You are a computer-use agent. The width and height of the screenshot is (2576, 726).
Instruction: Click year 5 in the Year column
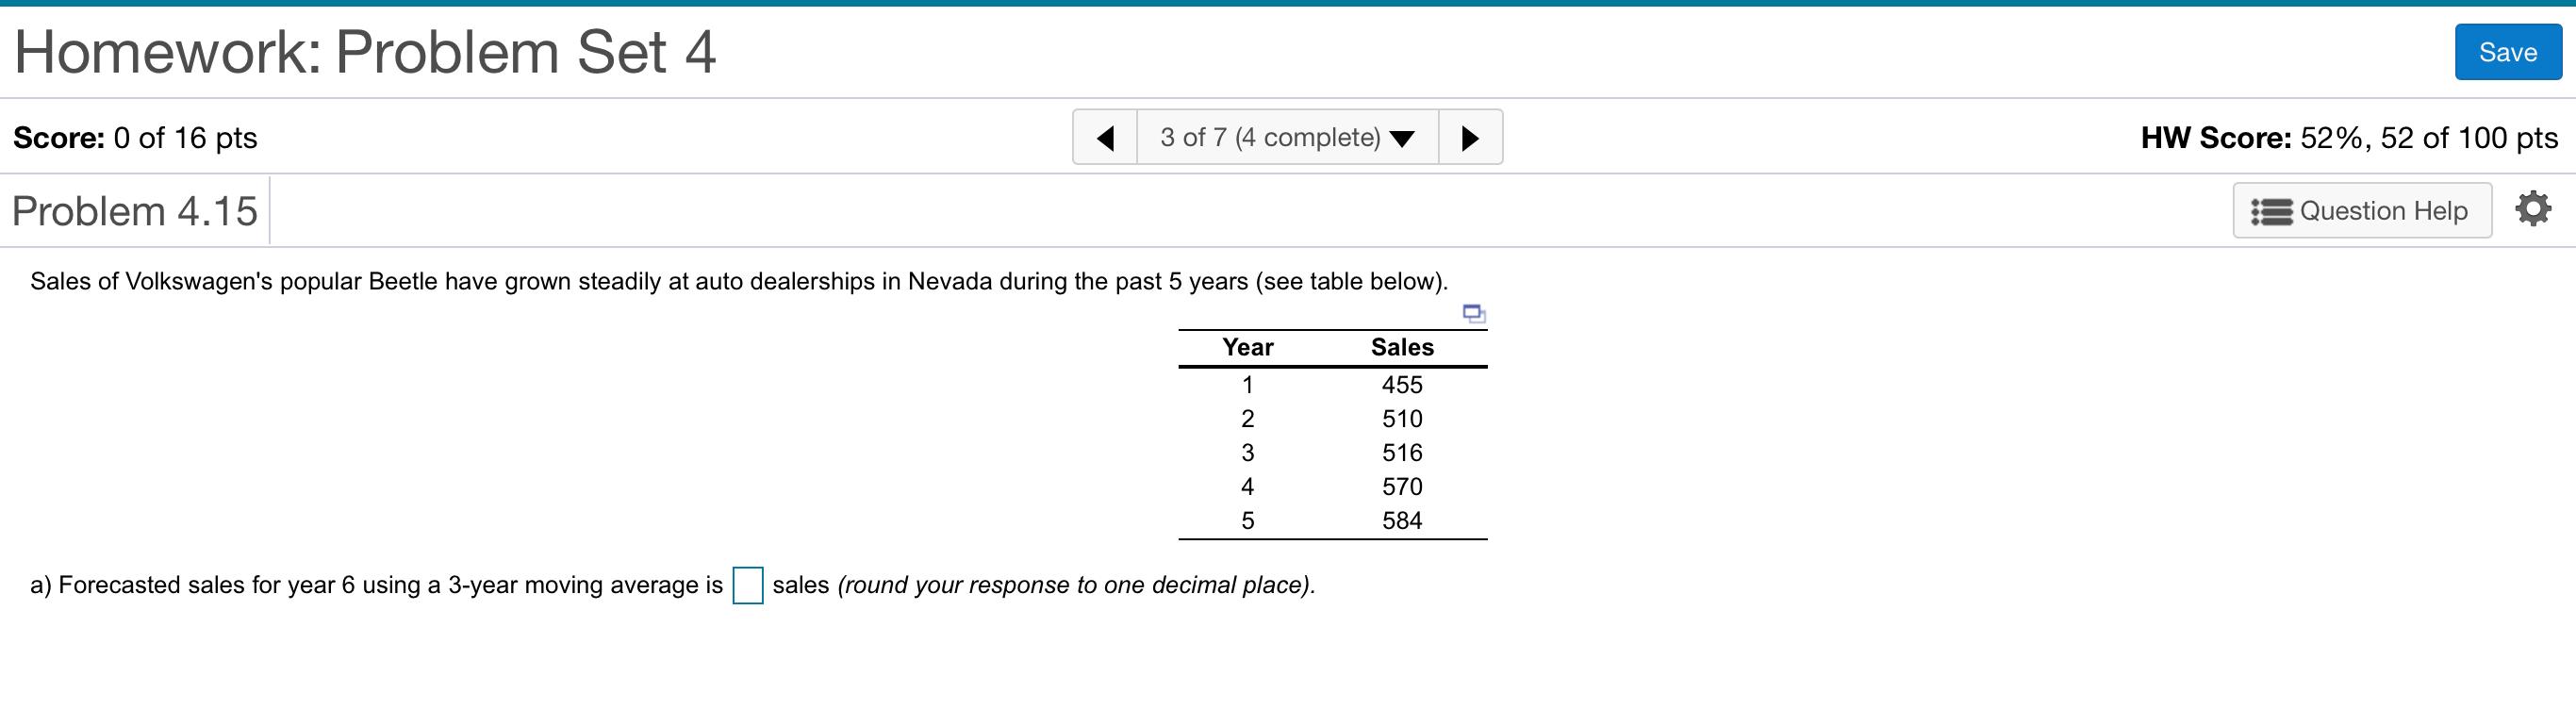coord(1247,521)
